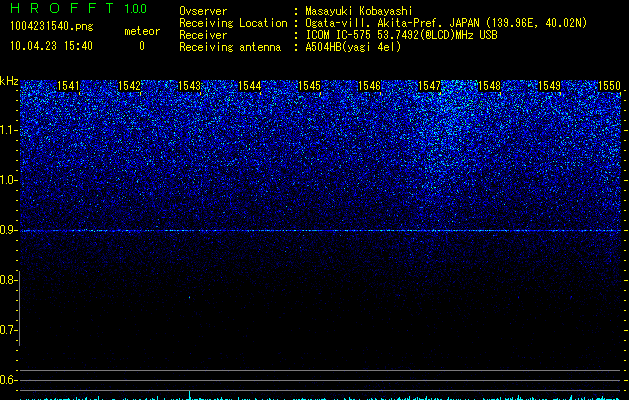Click the bright noise burst below 1547

coord(447,132)
